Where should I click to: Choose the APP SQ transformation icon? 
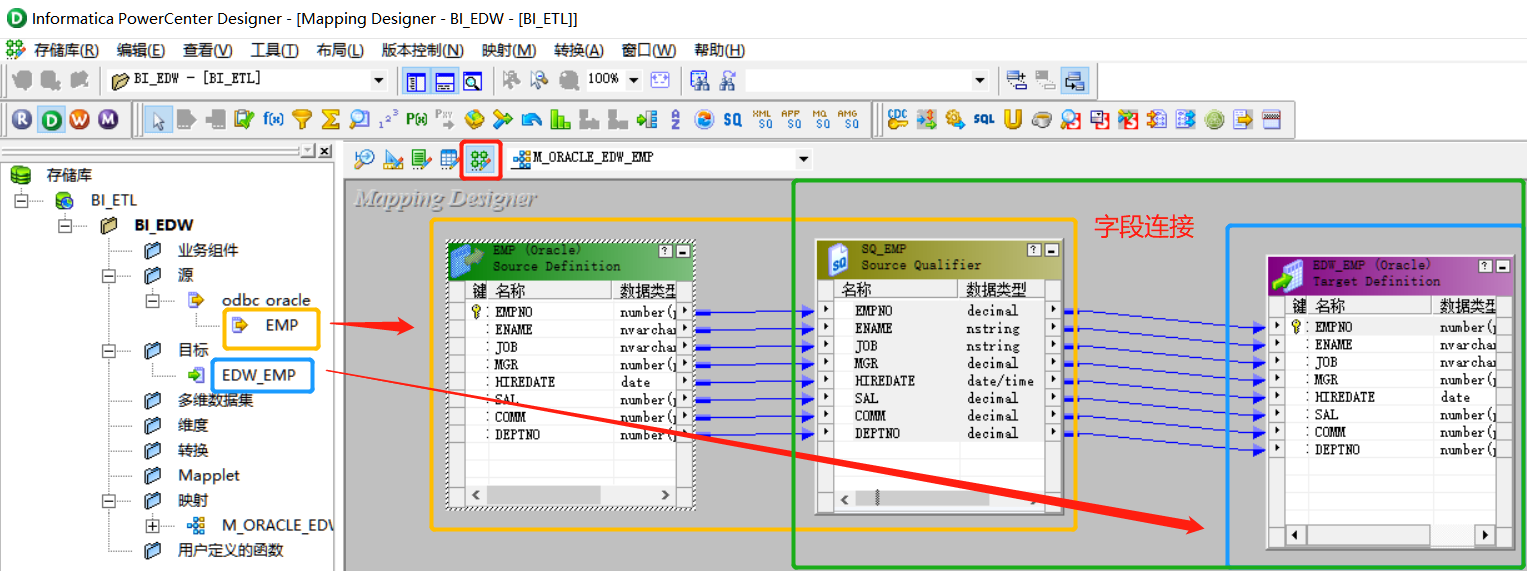tap(791, 120)
